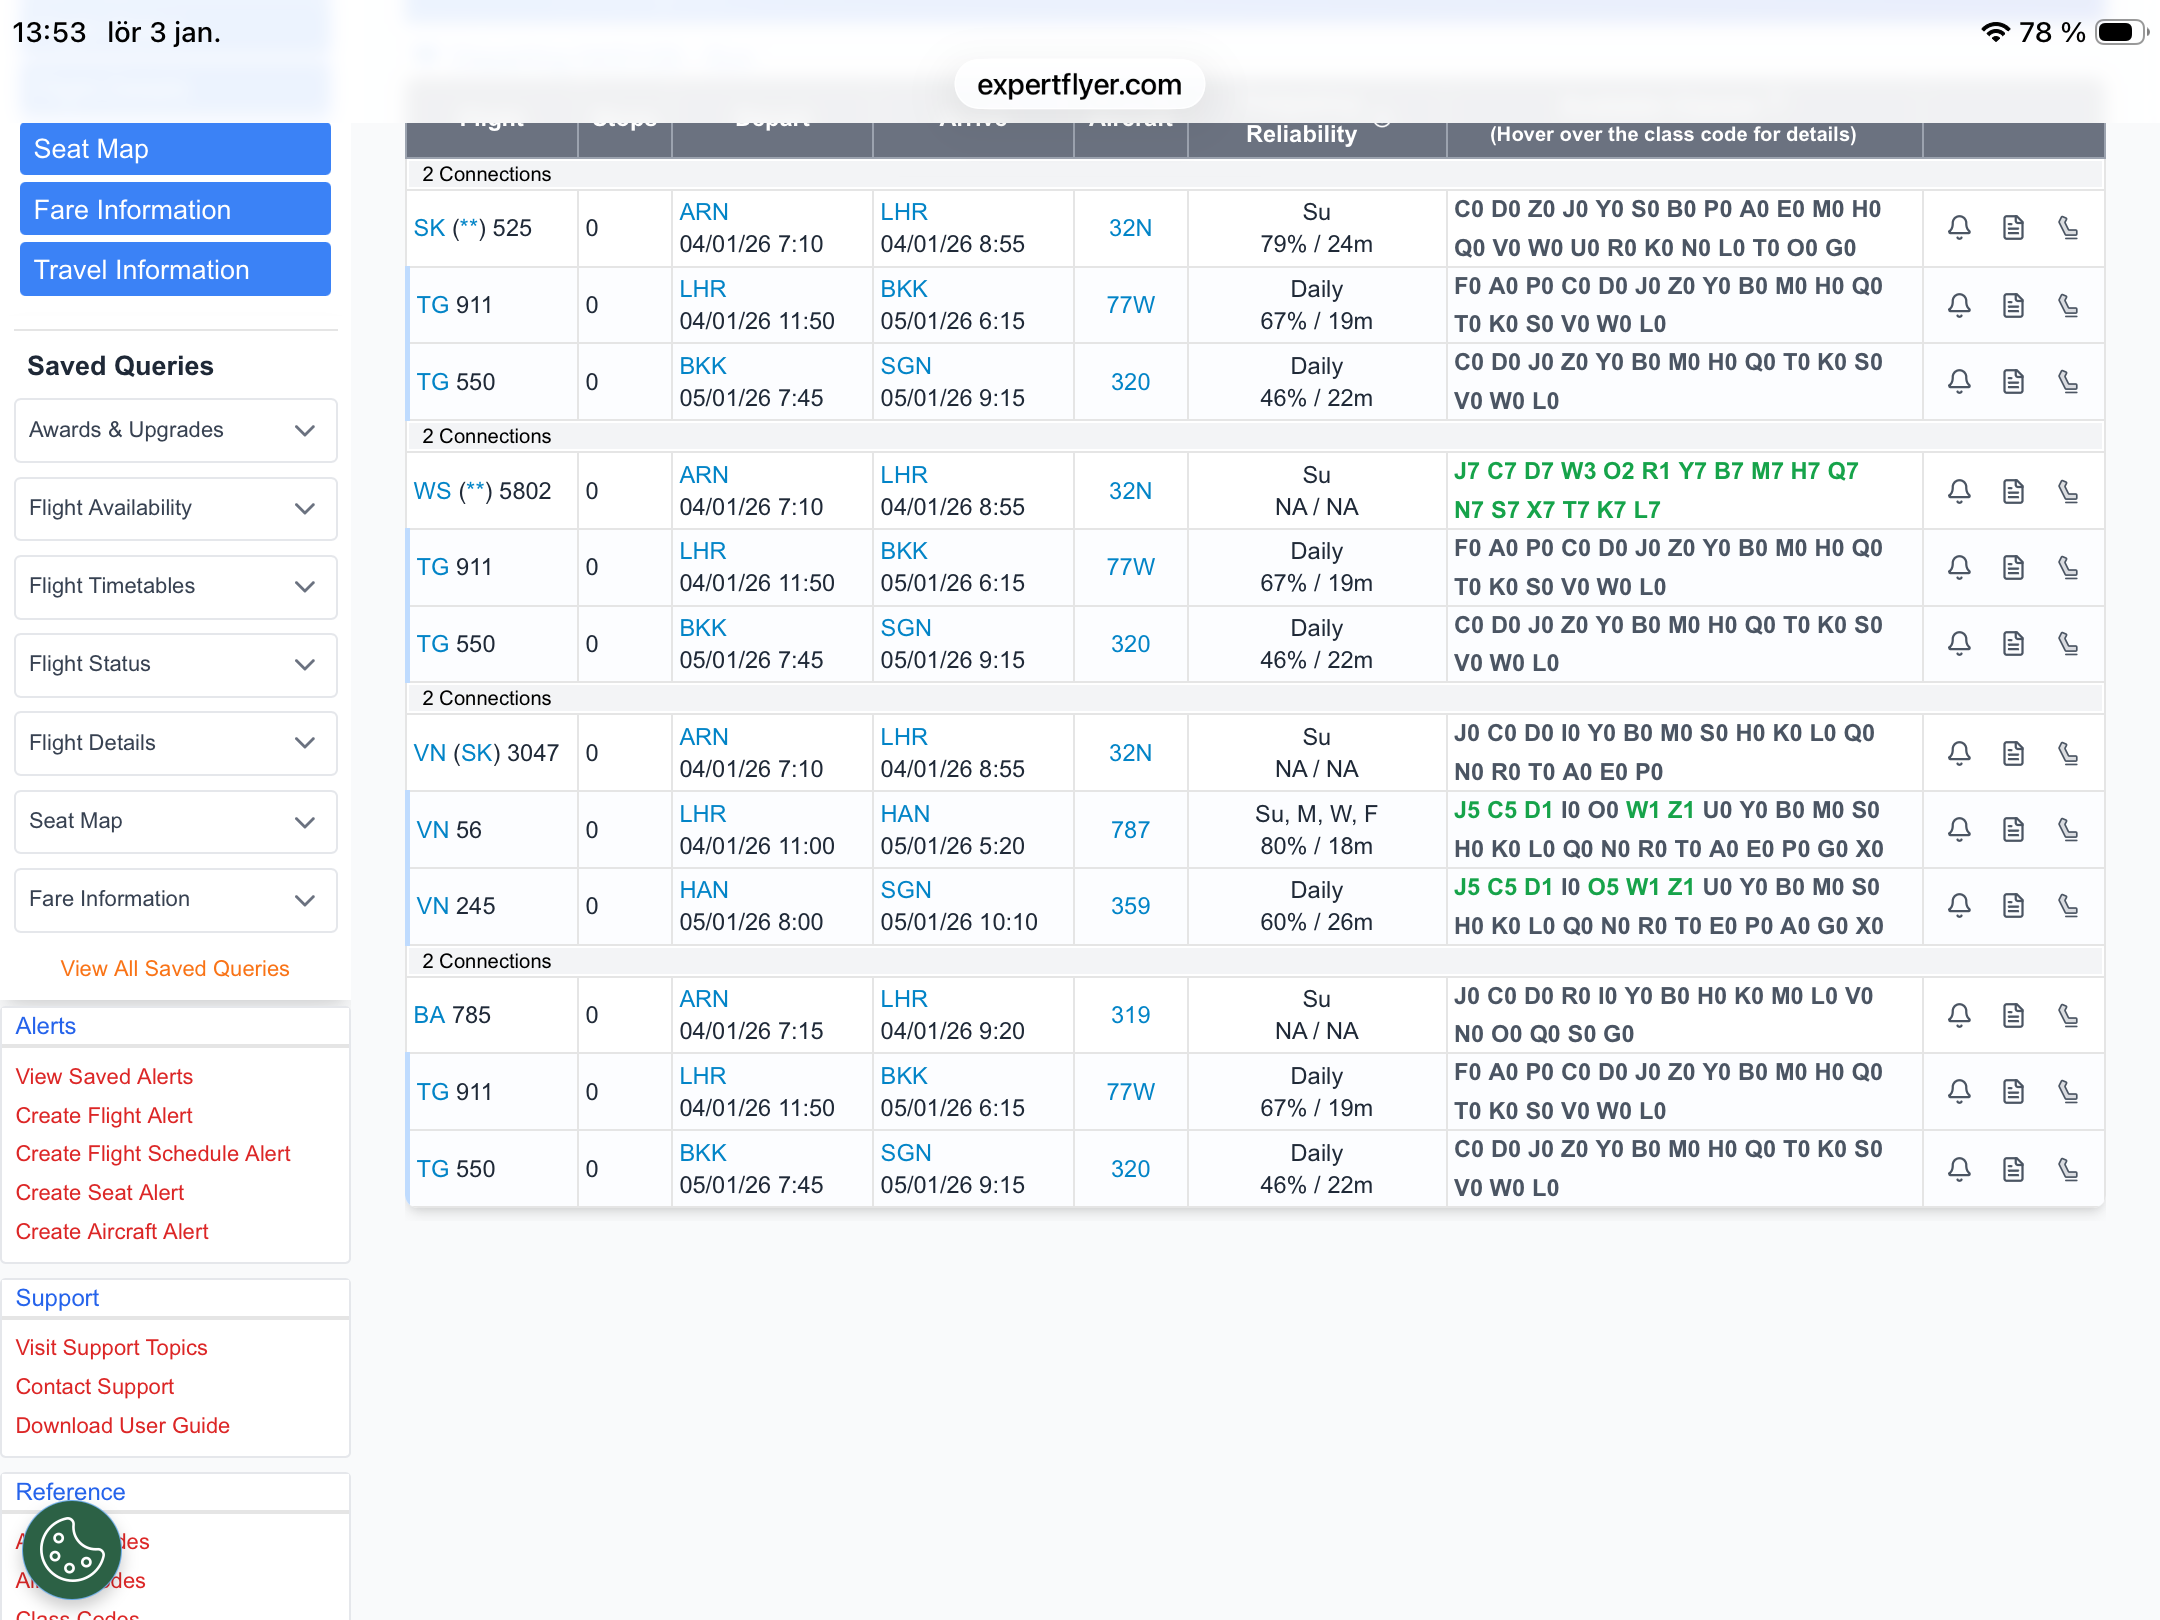Click alert bell icon for BA 785 row

click(1959, 1015)
